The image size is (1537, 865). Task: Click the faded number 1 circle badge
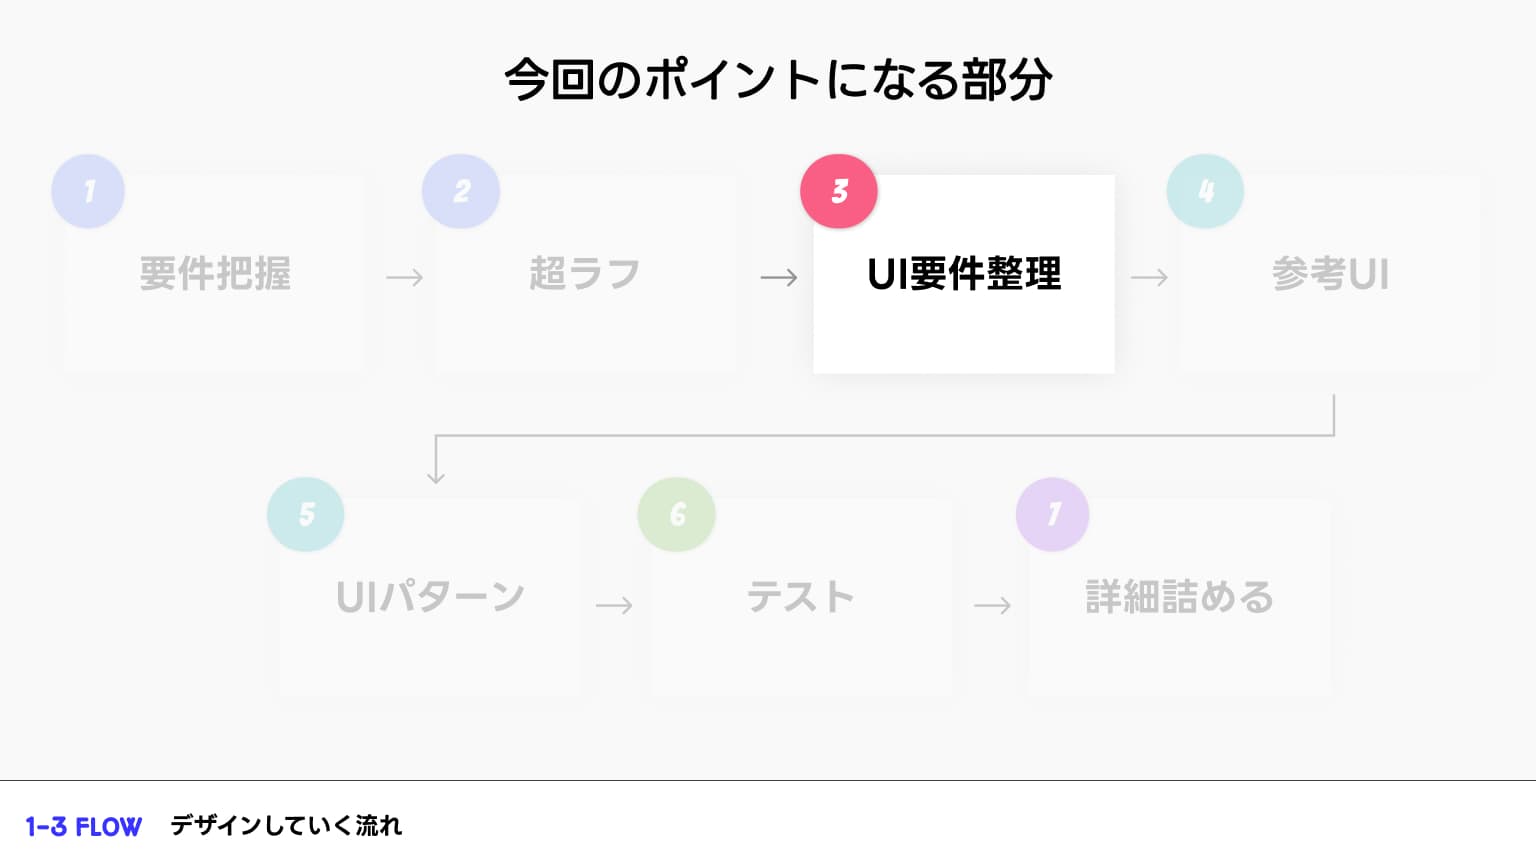coord(88,191)
